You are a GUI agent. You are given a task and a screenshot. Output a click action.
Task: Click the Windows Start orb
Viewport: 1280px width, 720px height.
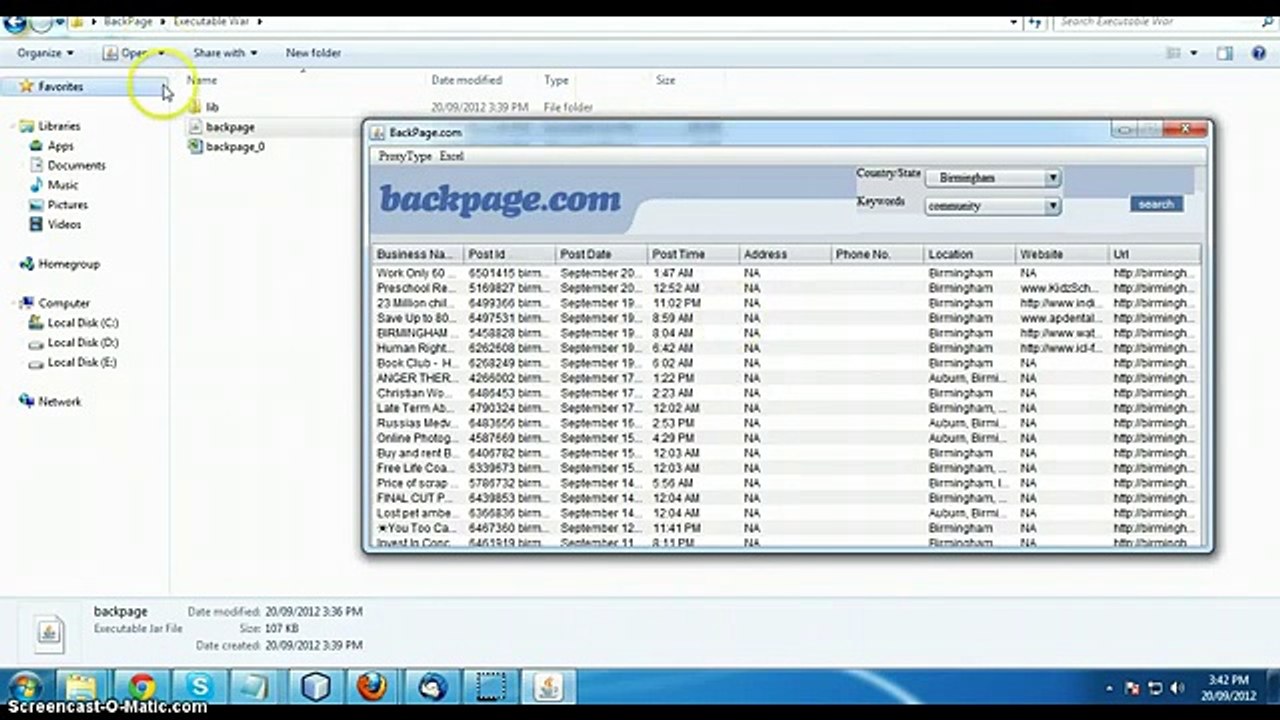pos(24,686)
